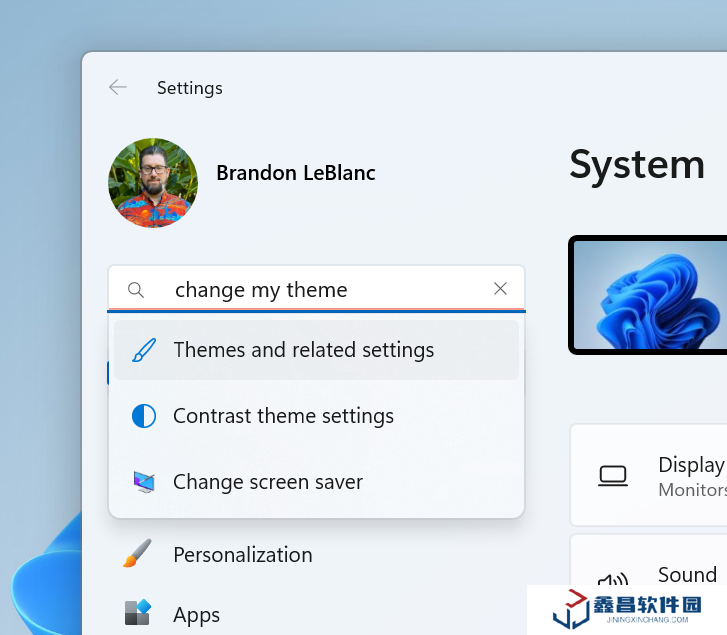Click the magnifier icon in the search box

tap(137, 290)
